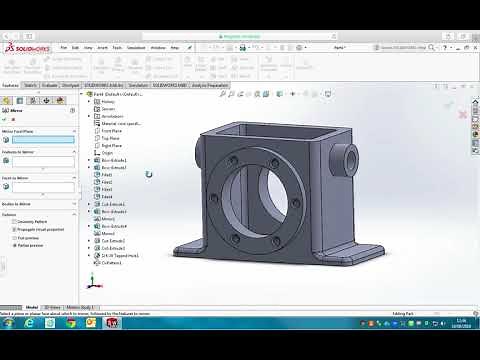This screenshot has height=360, width=480.
Task: Open the File menu
Action: coord(64,48)
